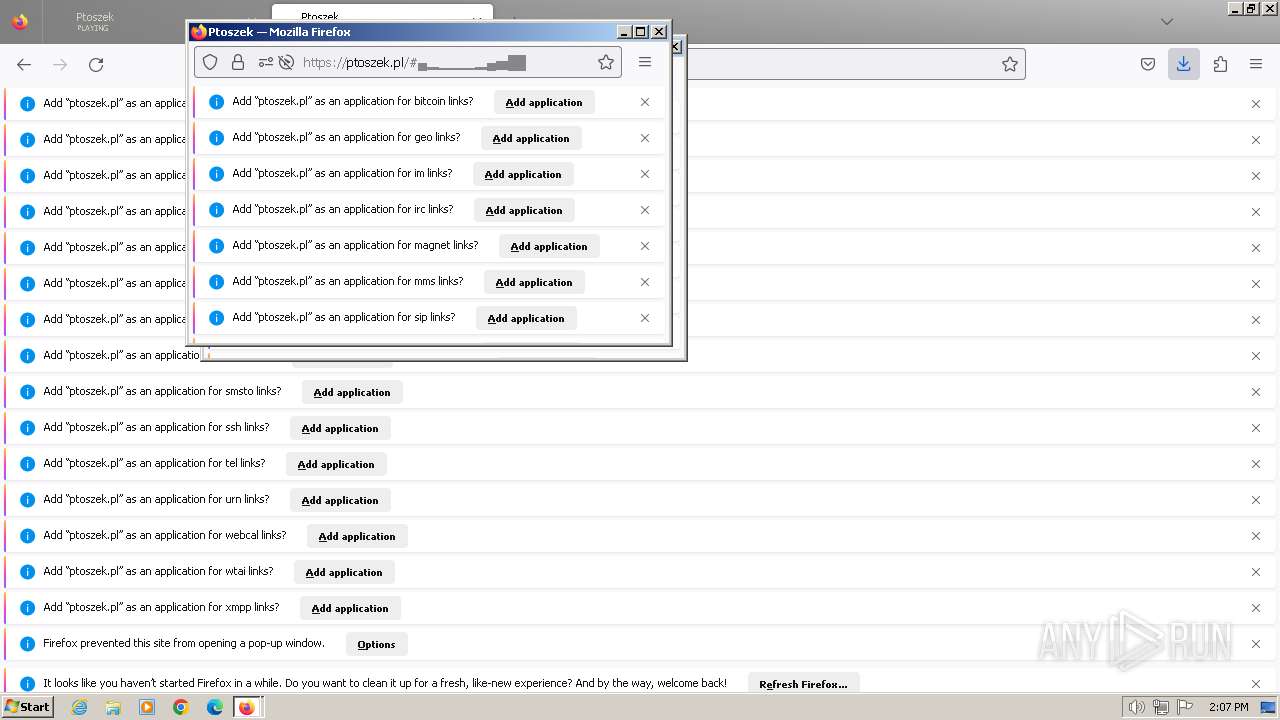Click info icon of pop-up blocked notification
The image size is (1280, 720).
click(27, 644)
